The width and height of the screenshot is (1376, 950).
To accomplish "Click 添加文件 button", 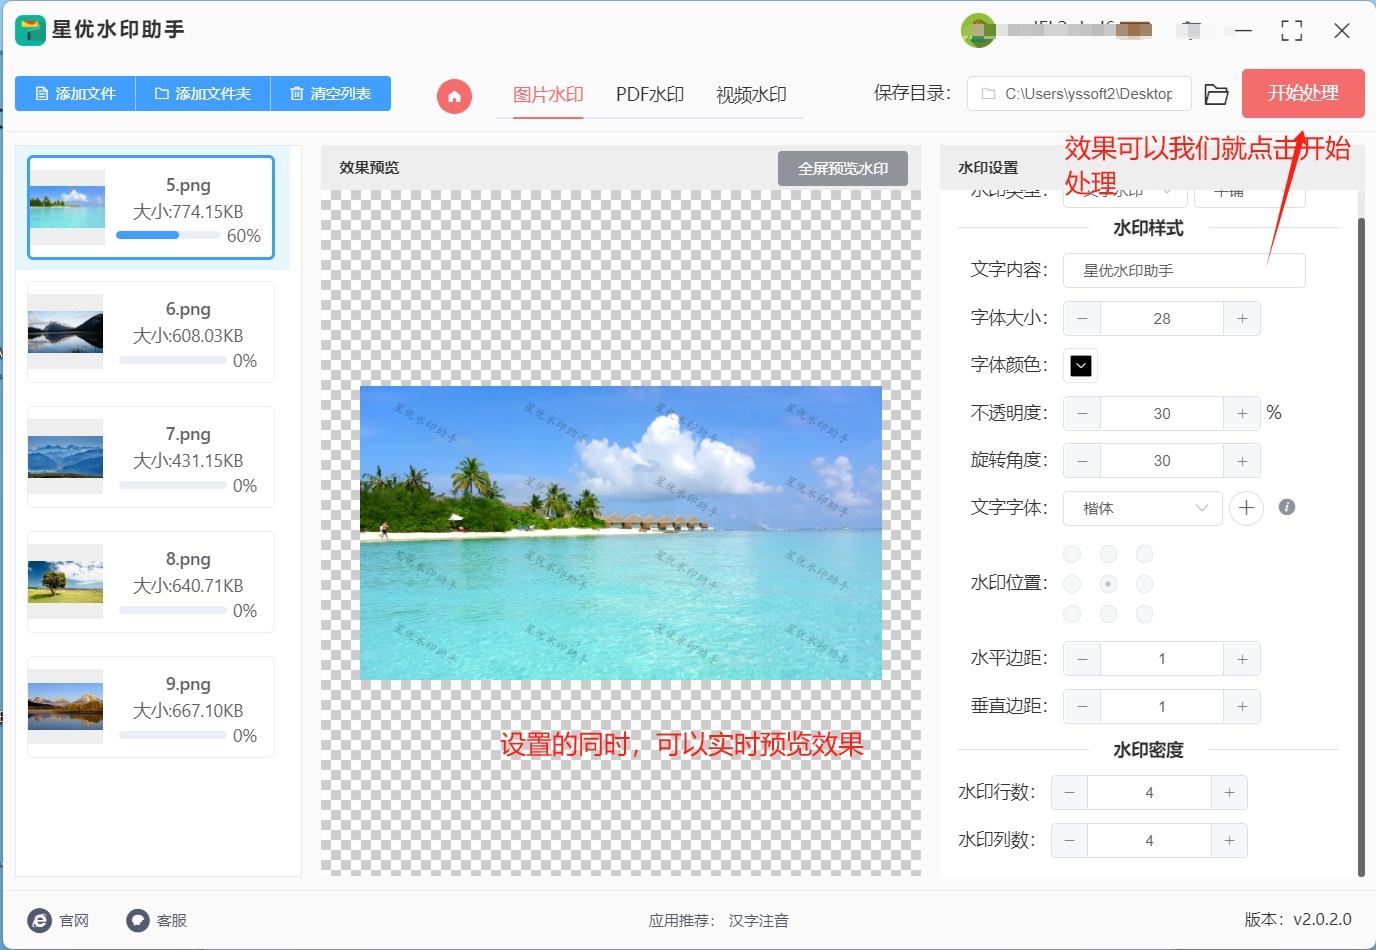I will pyautogui.click(x=75, y=94).
